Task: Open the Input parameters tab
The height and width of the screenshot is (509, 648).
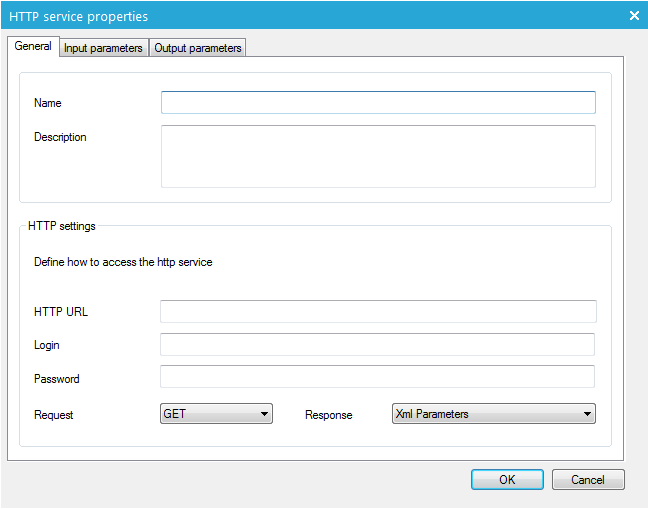Action: (103, 48)
